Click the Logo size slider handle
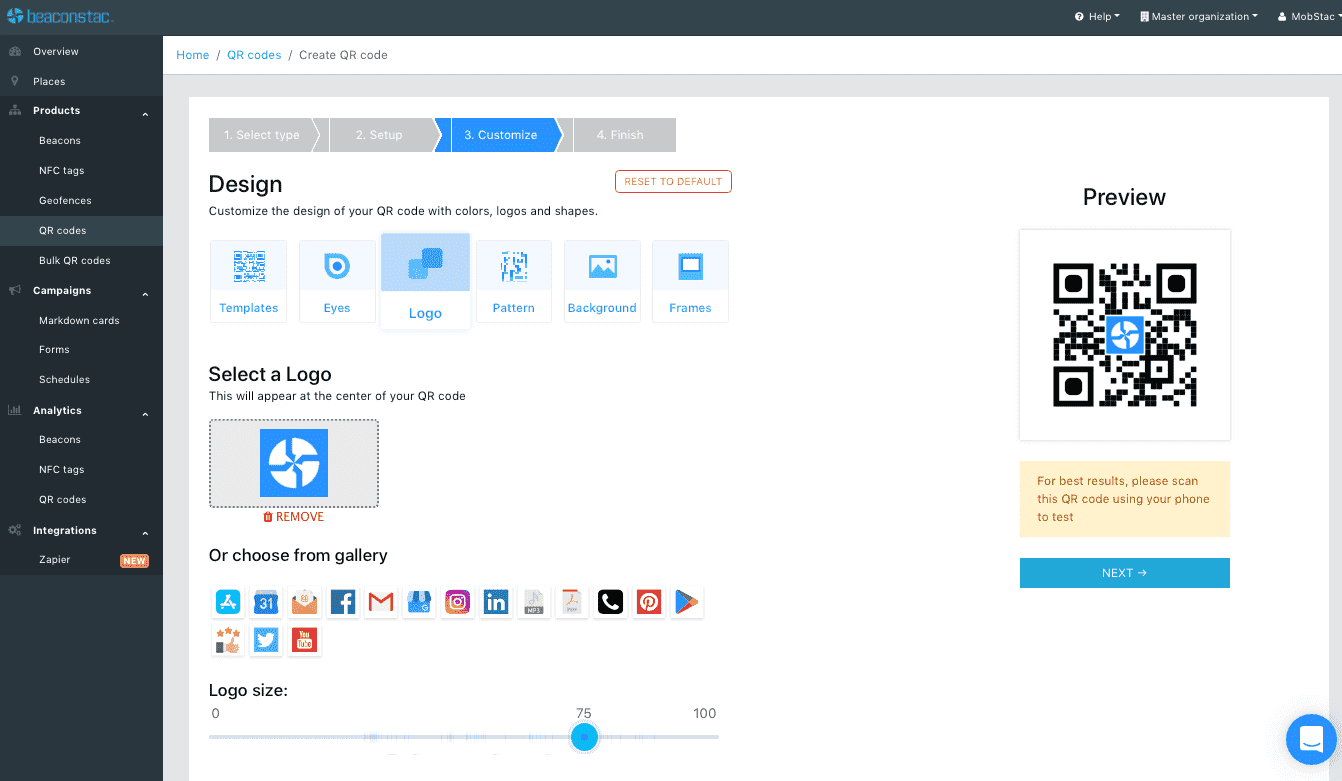 (584, 737)
